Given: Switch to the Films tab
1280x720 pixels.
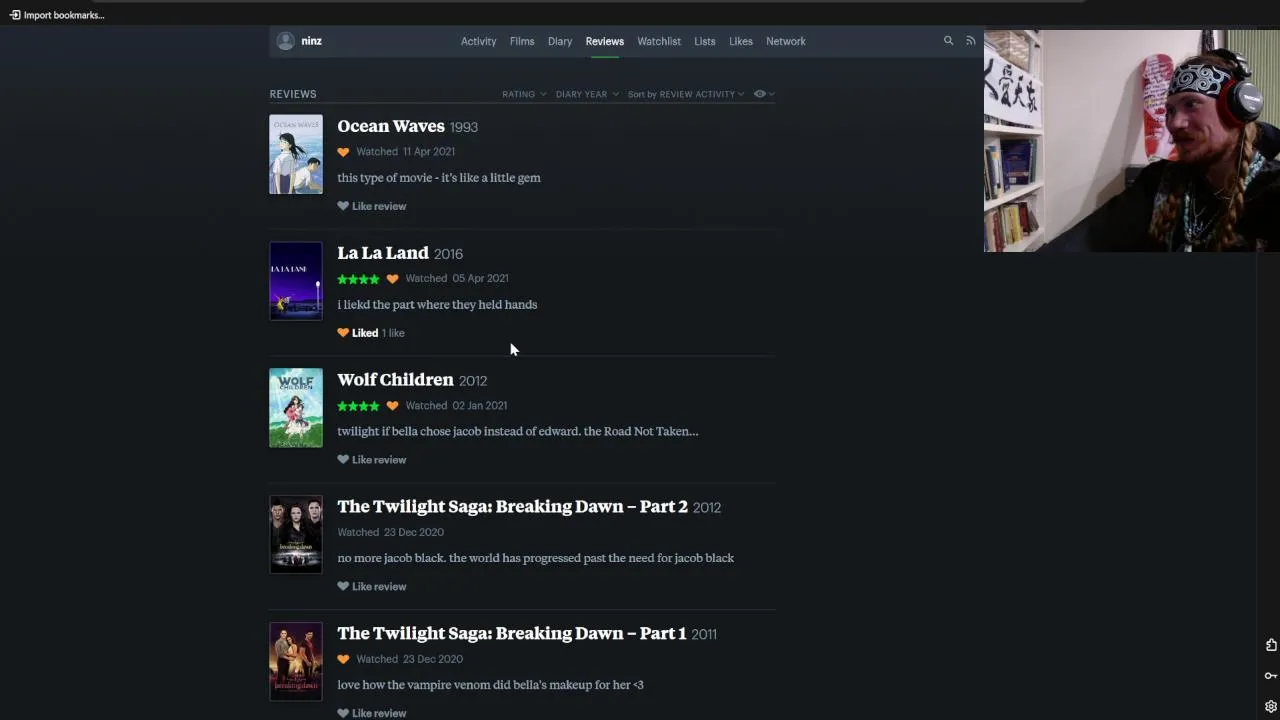Looking at the screenshot, I should point(522,41).
